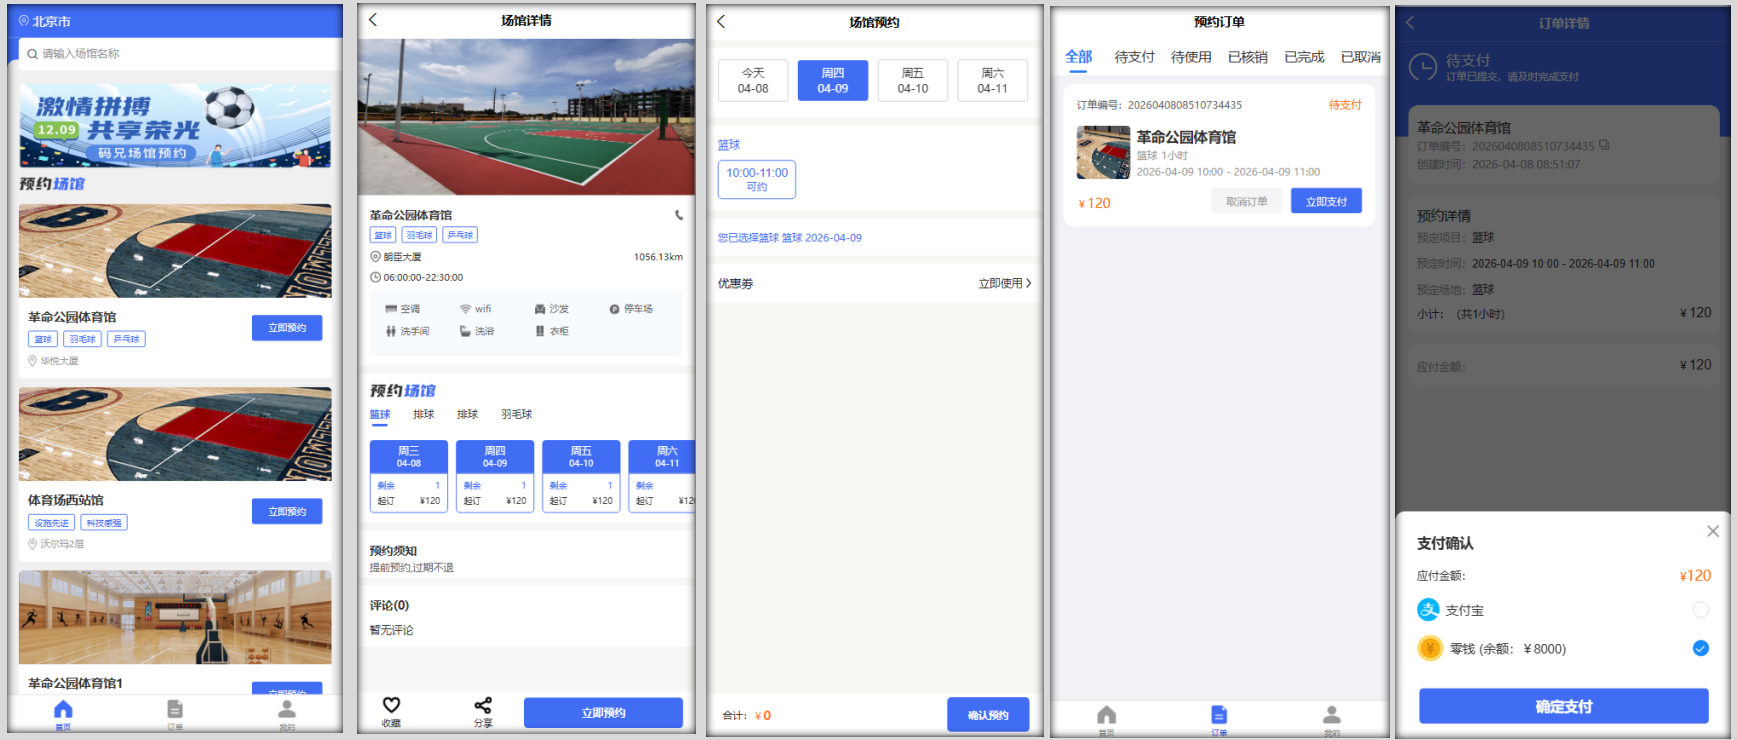The image size is (1737, 740).
Task: Tap the clock icon beside 06:00:00-22:30:00
Action: [x=375, y=277]
